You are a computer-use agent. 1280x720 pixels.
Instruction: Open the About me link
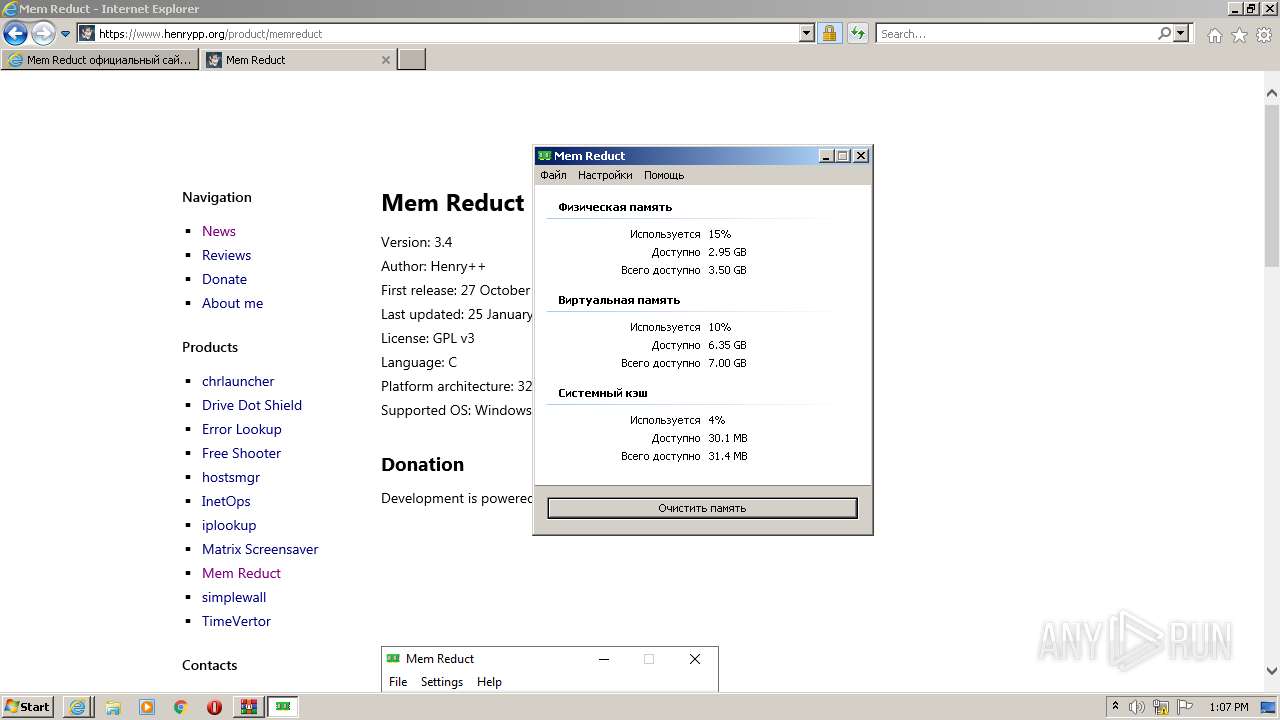(232, 303)
